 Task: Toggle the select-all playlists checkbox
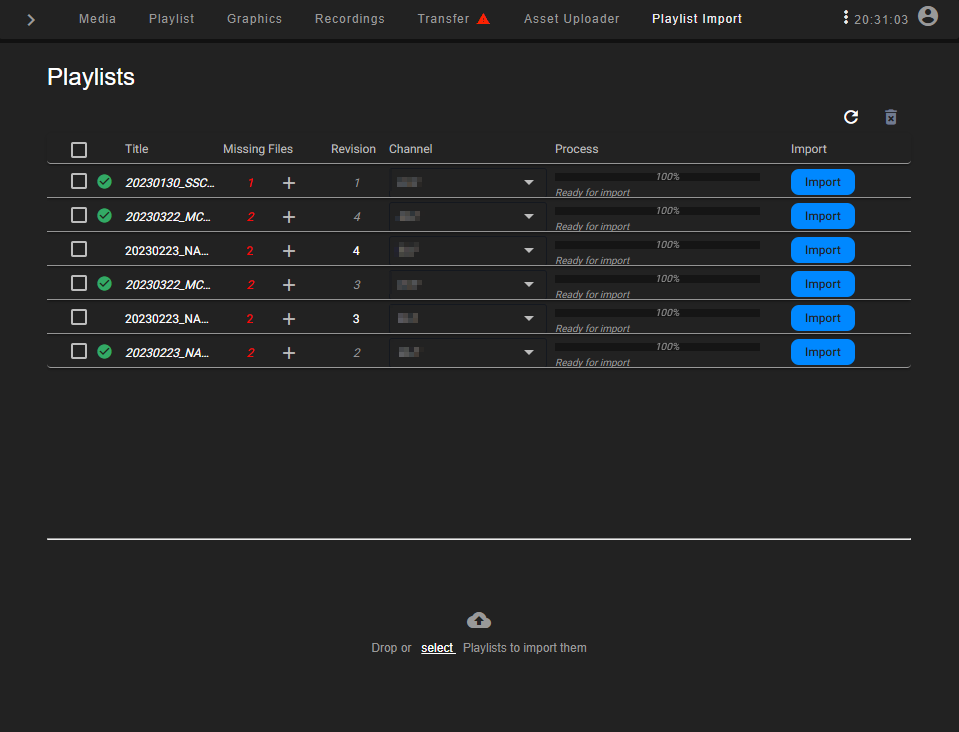[79, 150]
